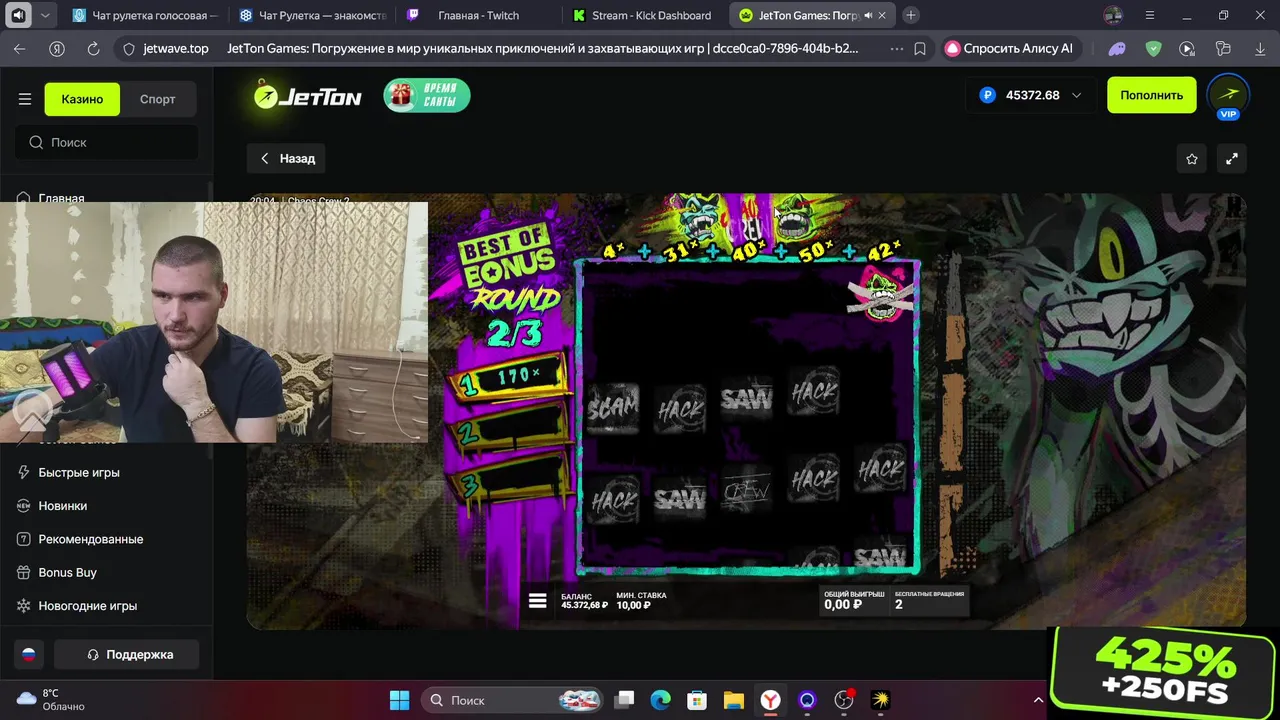Open the language flag selector
Screen dimensions: 1280x720
coord(29,654)
